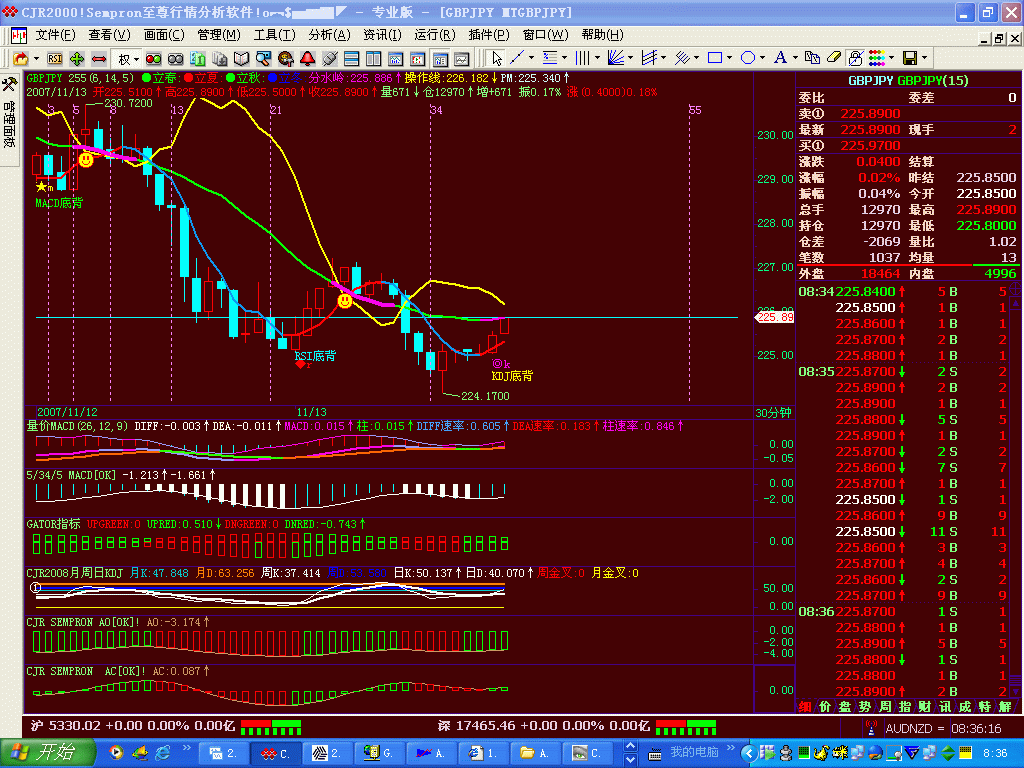This screenshot has width=1024, height=768.
Task: Click the gray double-circle toolbar icon
Action: 176,59
